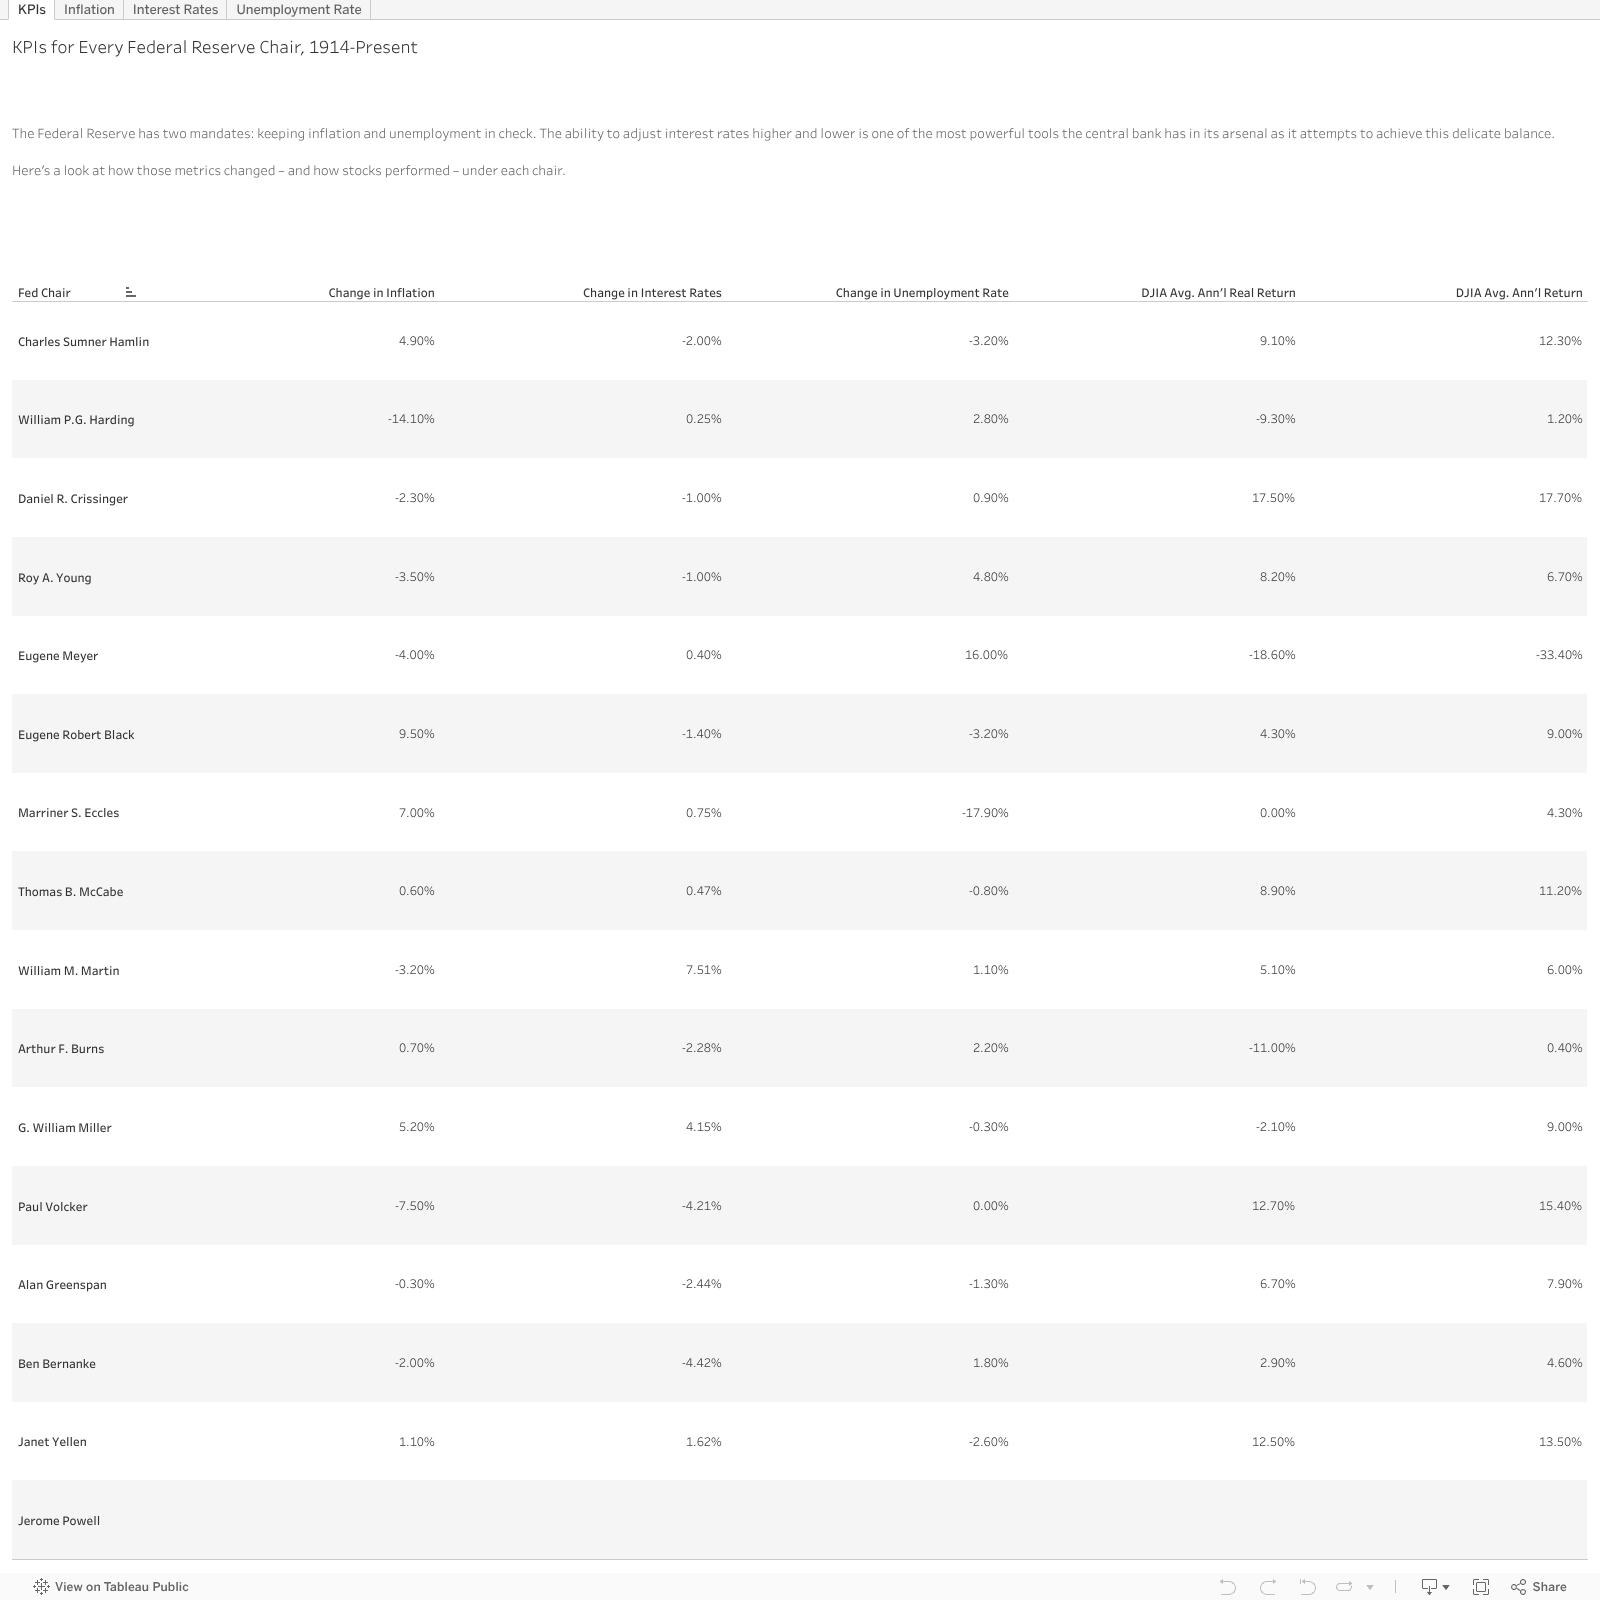The width and height of the screenshot is (1600, 1600).
Task: Select the Jerome Powell cell
Action: click(x=60, y=1520)
